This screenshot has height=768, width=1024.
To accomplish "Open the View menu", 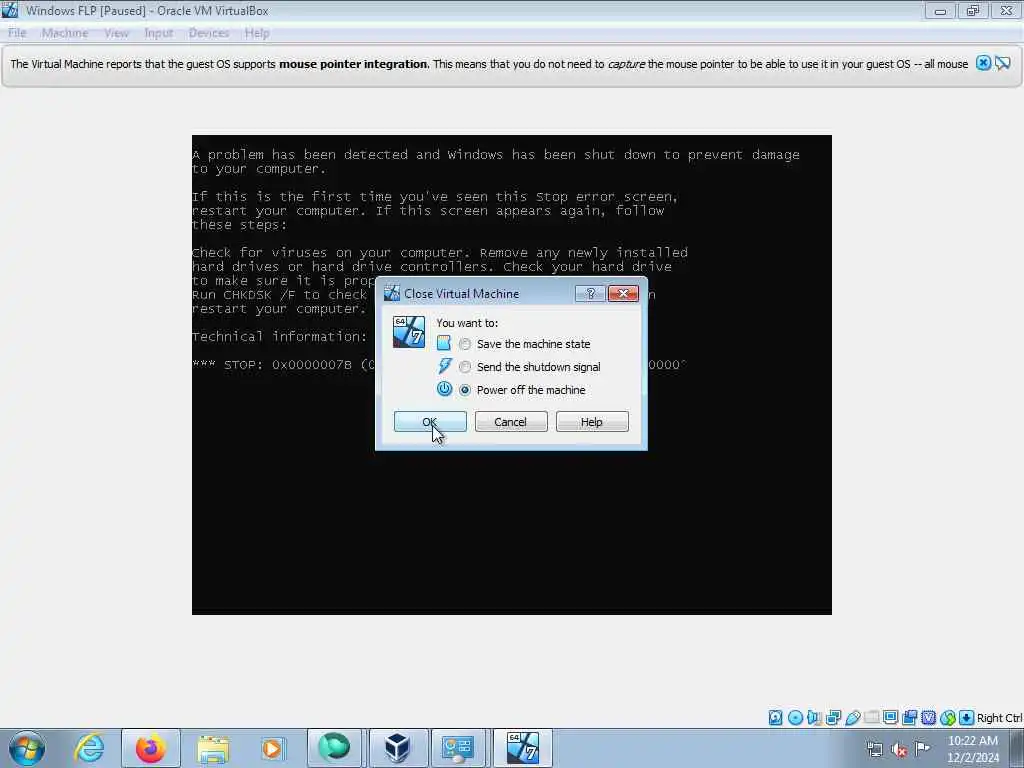I will pyautogui.click(x=116, y=33).
